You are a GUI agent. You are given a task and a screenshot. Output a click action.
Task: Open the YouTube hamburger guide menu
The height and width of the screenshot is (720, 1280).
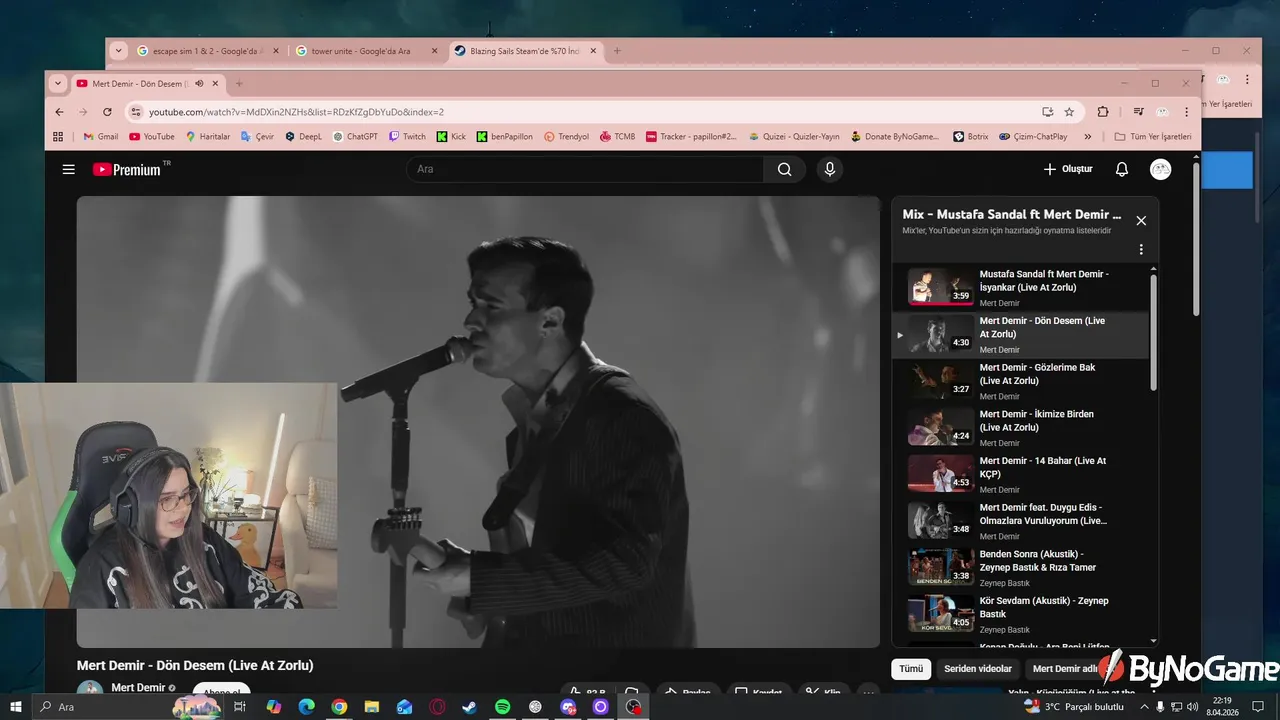(68, 169)
